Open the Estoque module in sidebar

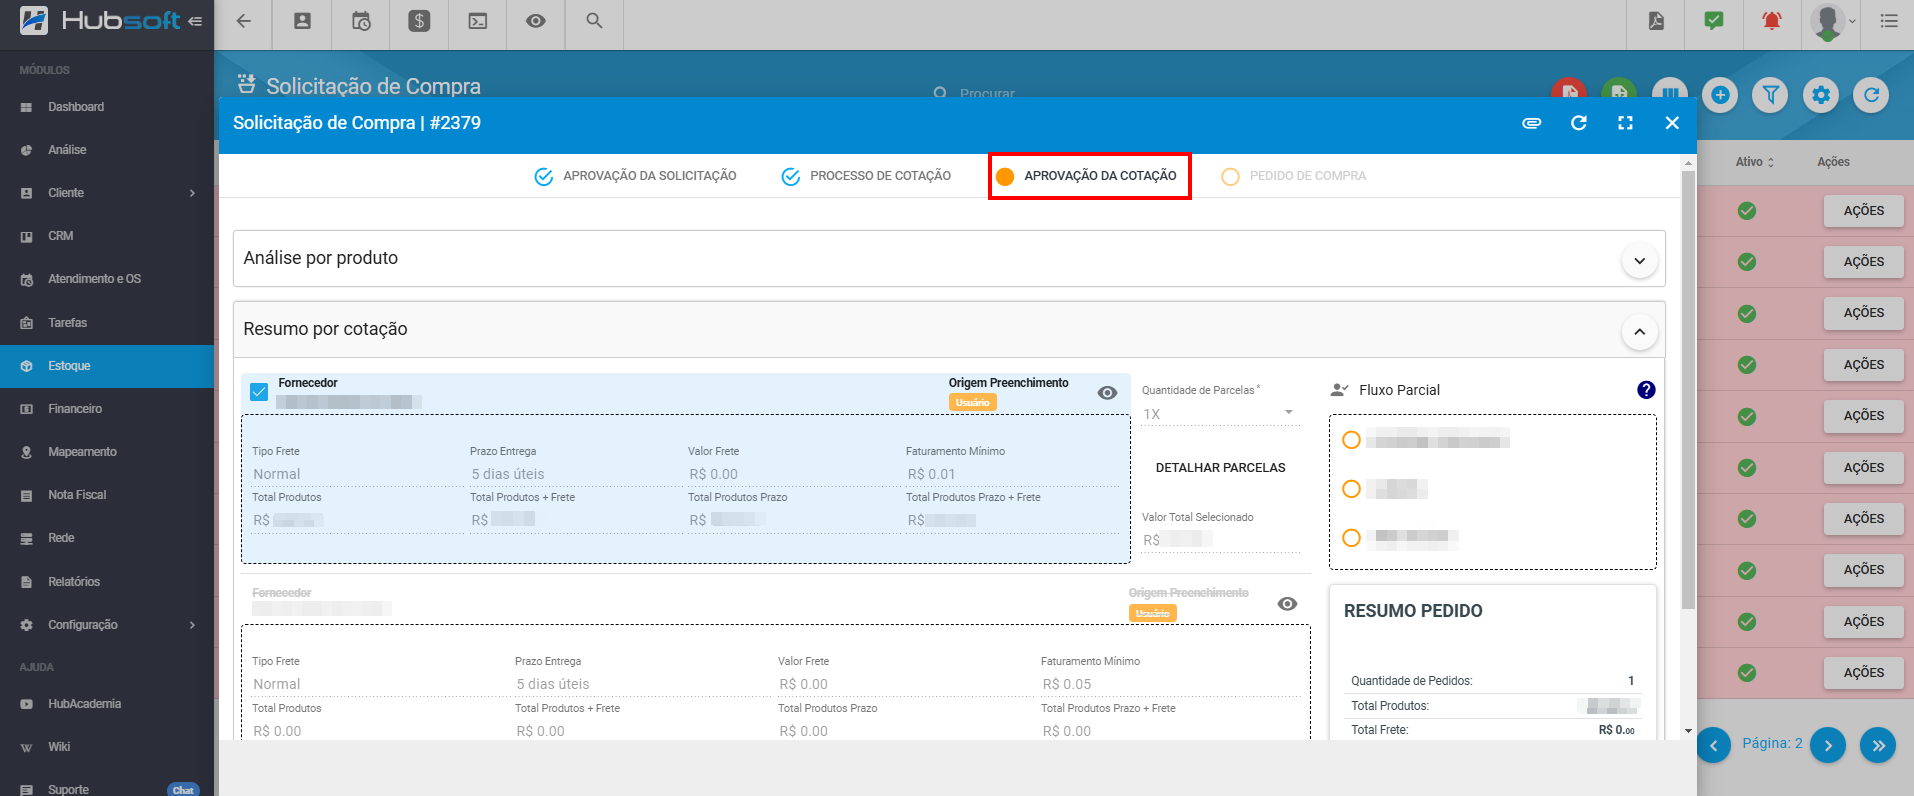(70, 366)
